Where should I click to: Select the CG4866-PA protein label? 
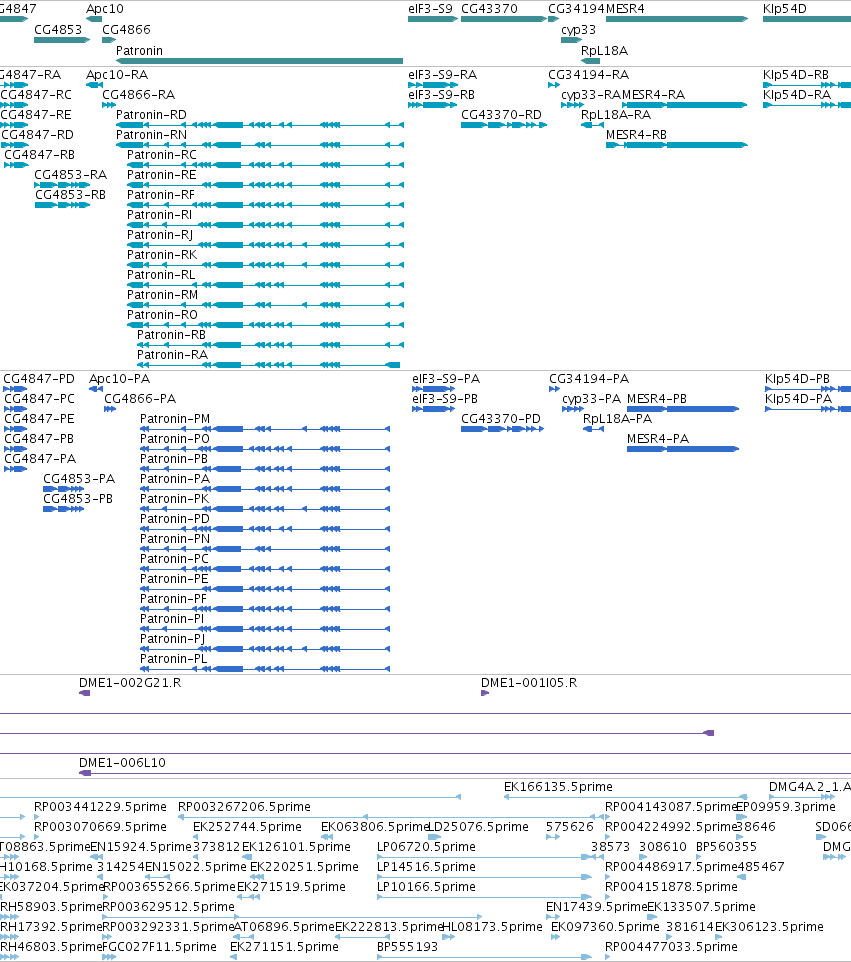pos(140,399)
